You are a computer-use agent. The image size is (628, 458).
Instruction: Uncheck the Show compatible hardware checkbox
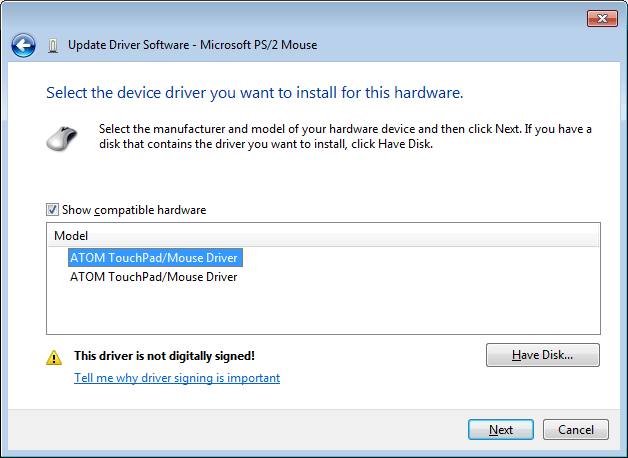click(52, 210)
